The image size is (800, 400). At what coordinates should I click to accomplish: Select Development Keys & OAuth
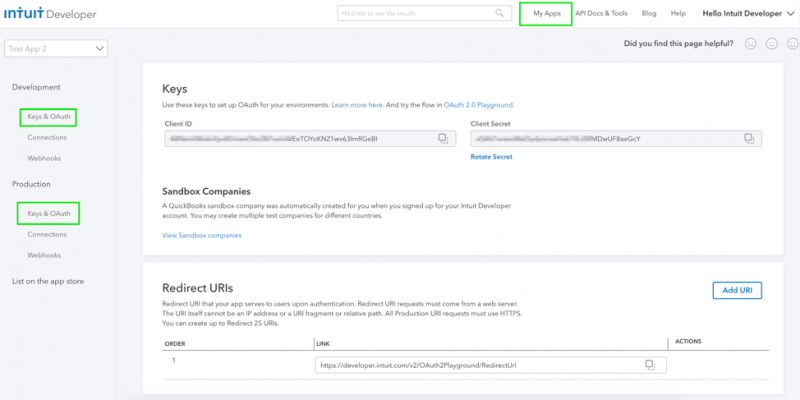tap(48, 117)
